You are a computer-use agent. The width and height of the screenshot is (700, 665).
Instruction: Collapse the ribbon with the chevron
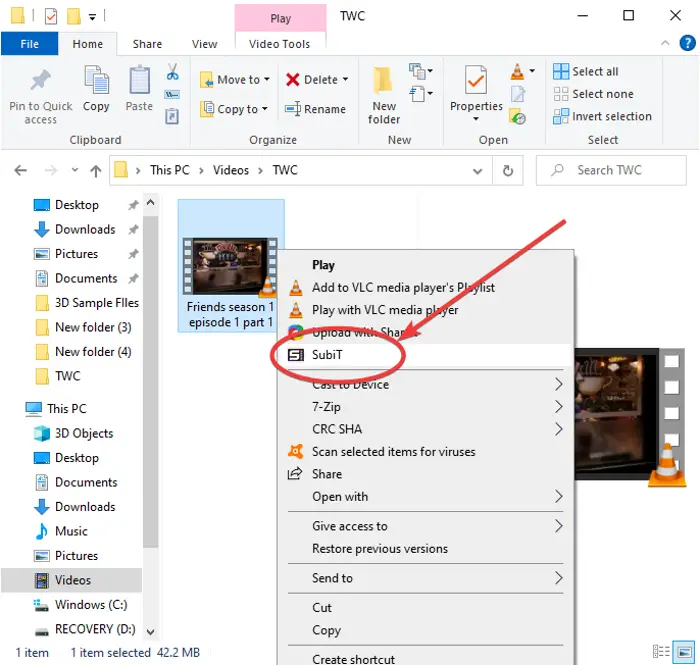click(665, 43)
